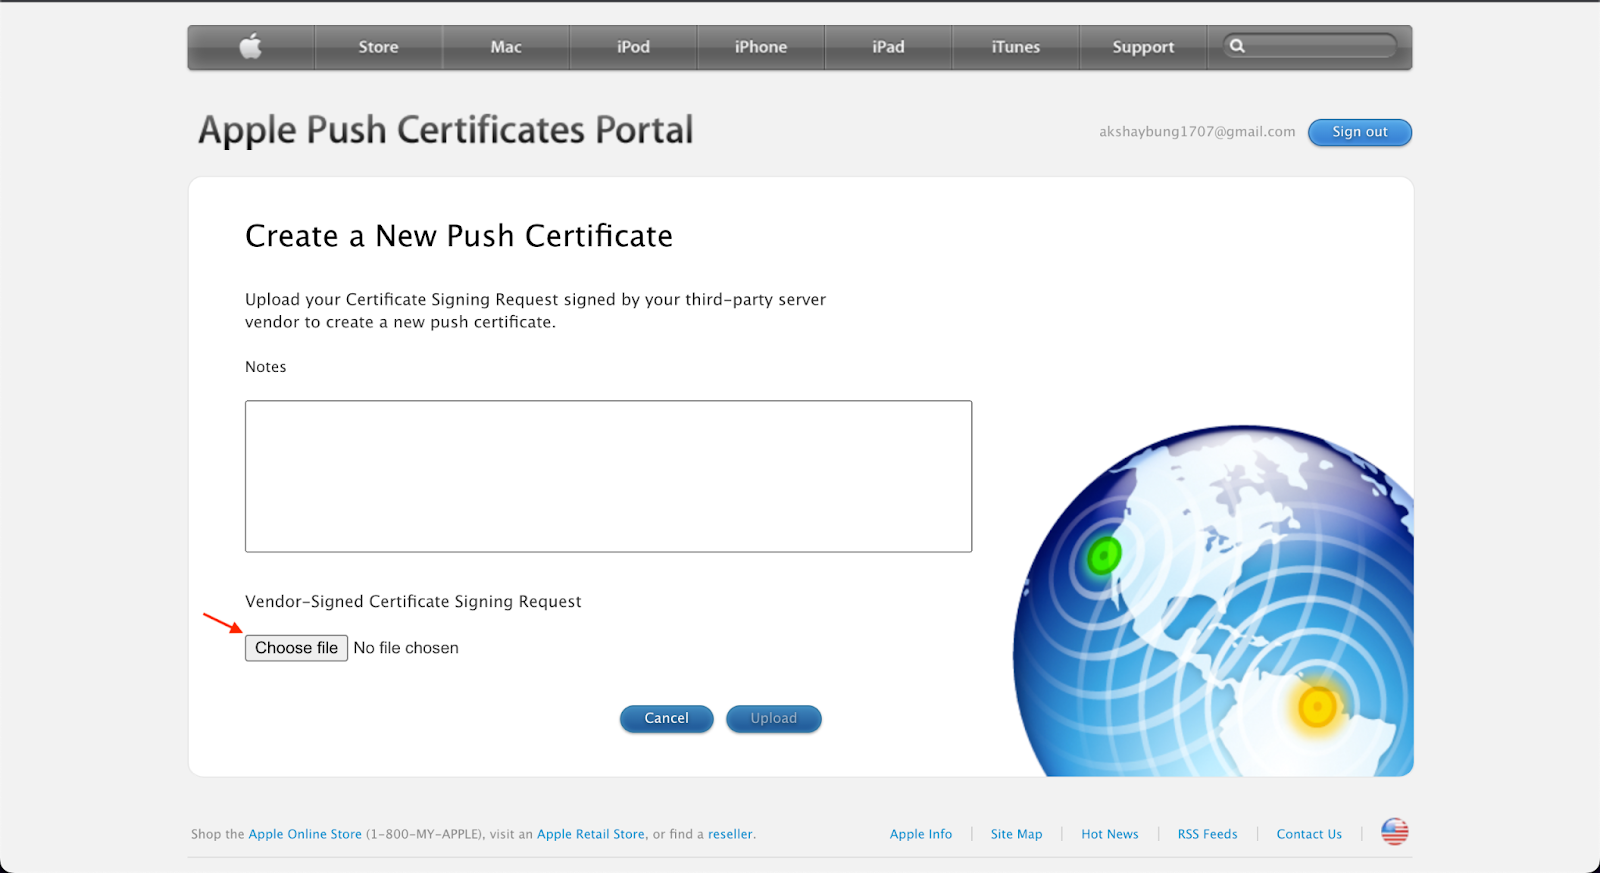The height and width of the screenshot is (873, 1600).
Task: Click the "Create a New Push Certificate" heading
Action: [459, 236]
